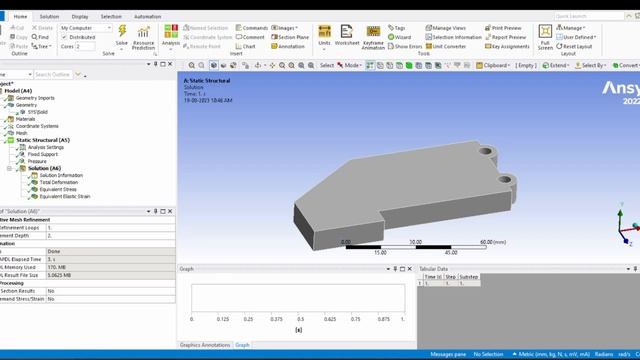The height and width of the screenshot is (360, 640).
Task: Open Keyframe Animation
Action: pos(373,38)
